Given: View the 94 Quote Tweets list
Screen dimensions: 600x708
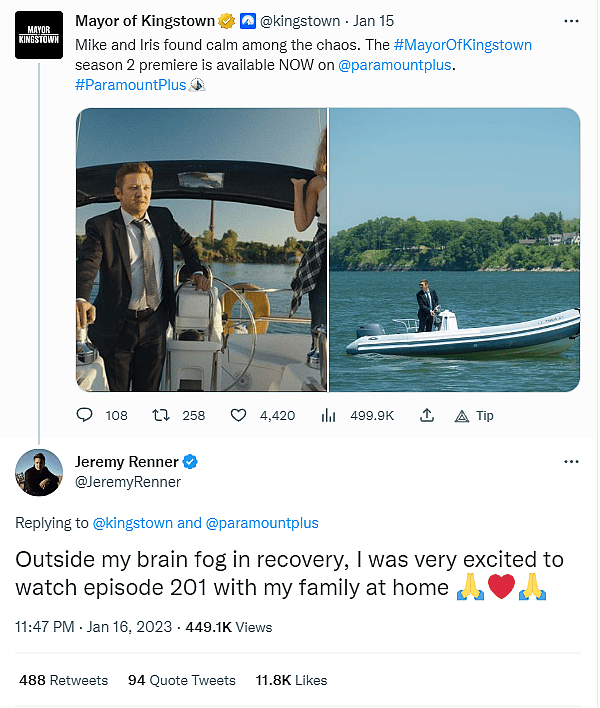Looking at the screenshot, I should coord(181,680).
